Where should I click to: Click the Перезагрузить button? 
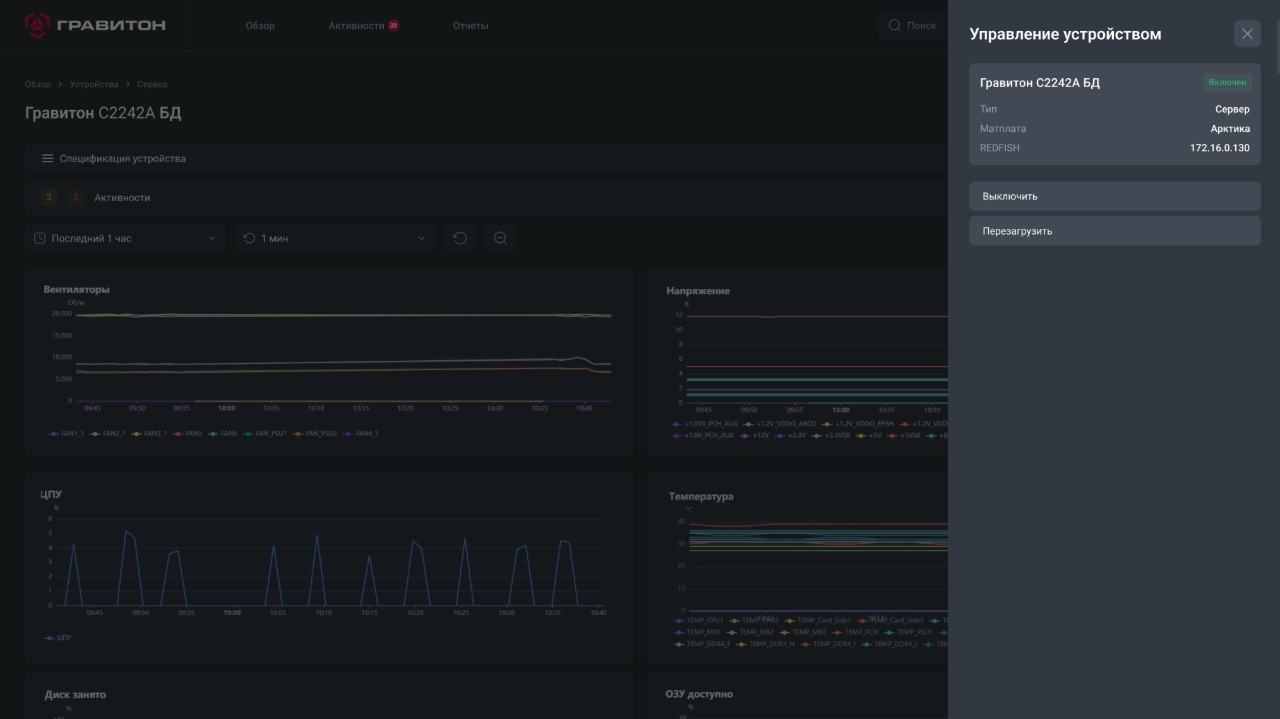[1114, 231]
